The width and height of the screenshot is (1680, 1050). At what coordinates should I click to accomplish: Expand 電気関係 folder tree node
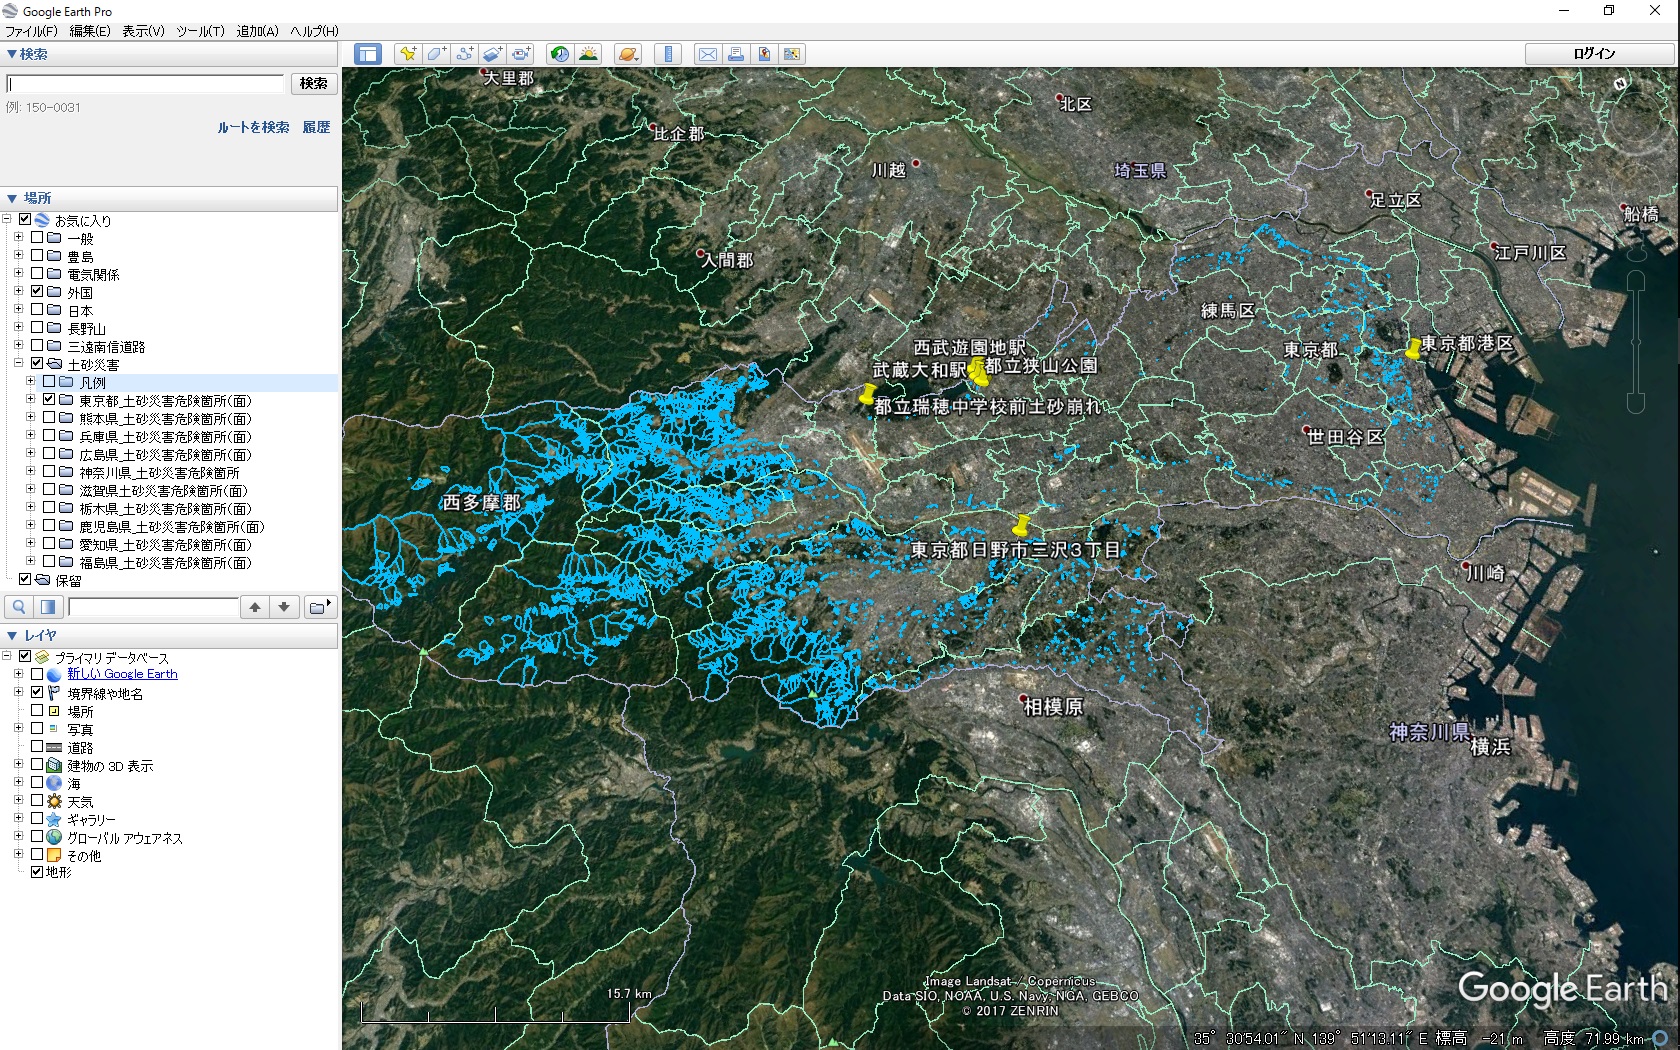pyautogui.click(x=18, y=274)
